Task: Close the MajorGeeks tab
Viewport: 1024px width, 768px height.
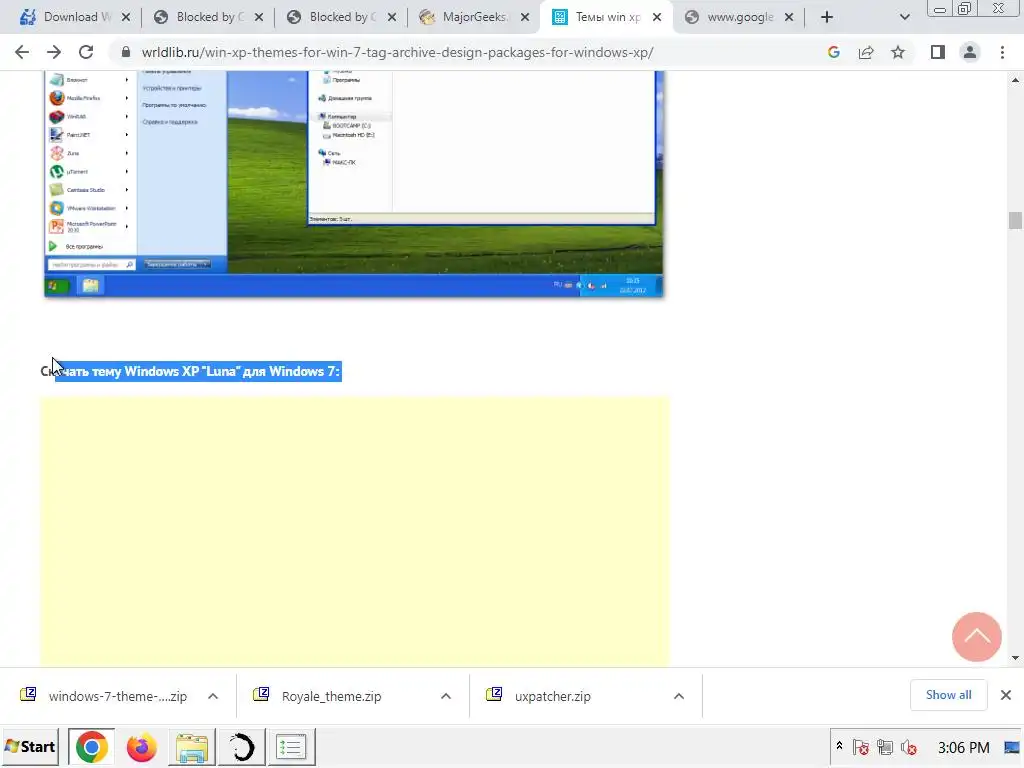Action: tap(525, 18)
